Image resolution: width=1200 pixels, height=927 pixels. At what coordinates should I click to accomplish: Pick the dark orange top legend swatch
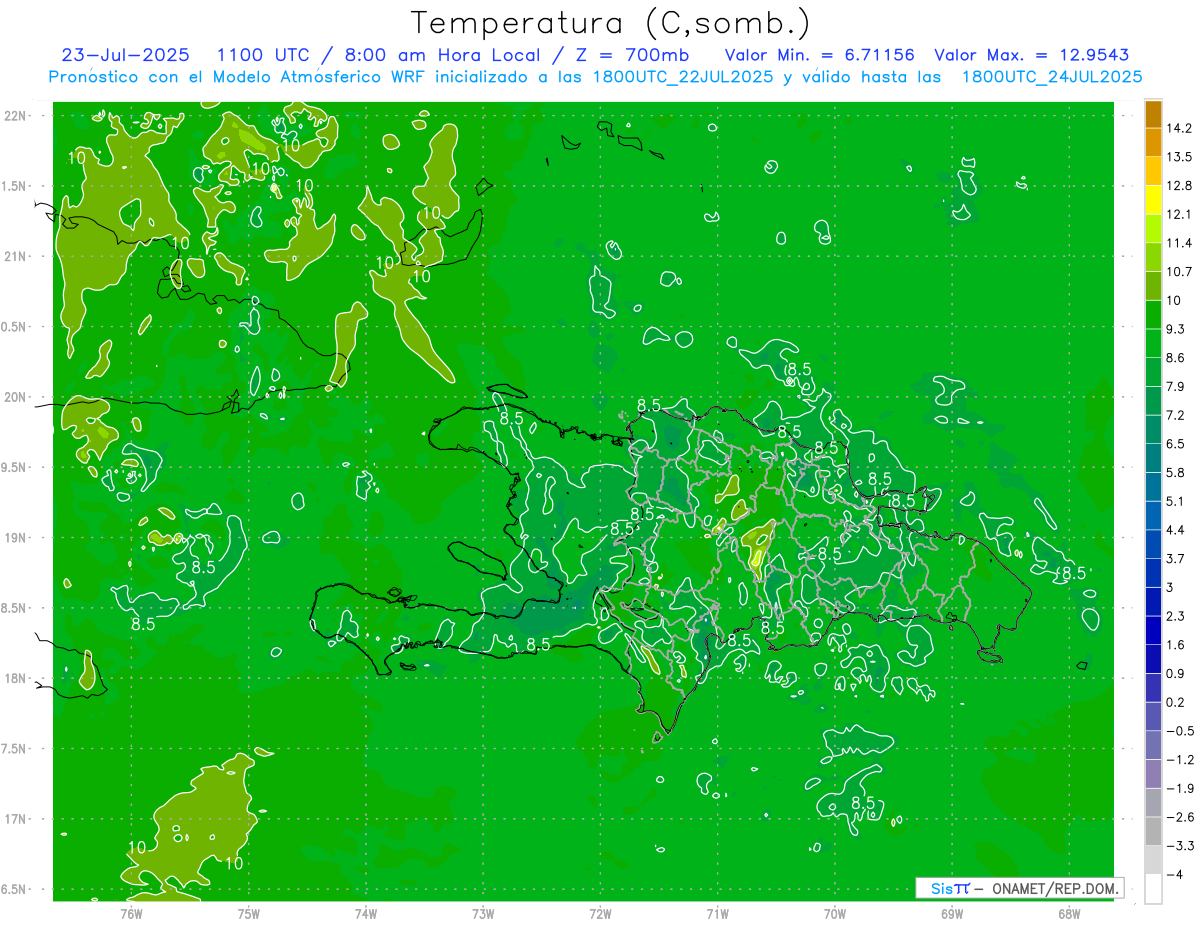point(1153,114)
